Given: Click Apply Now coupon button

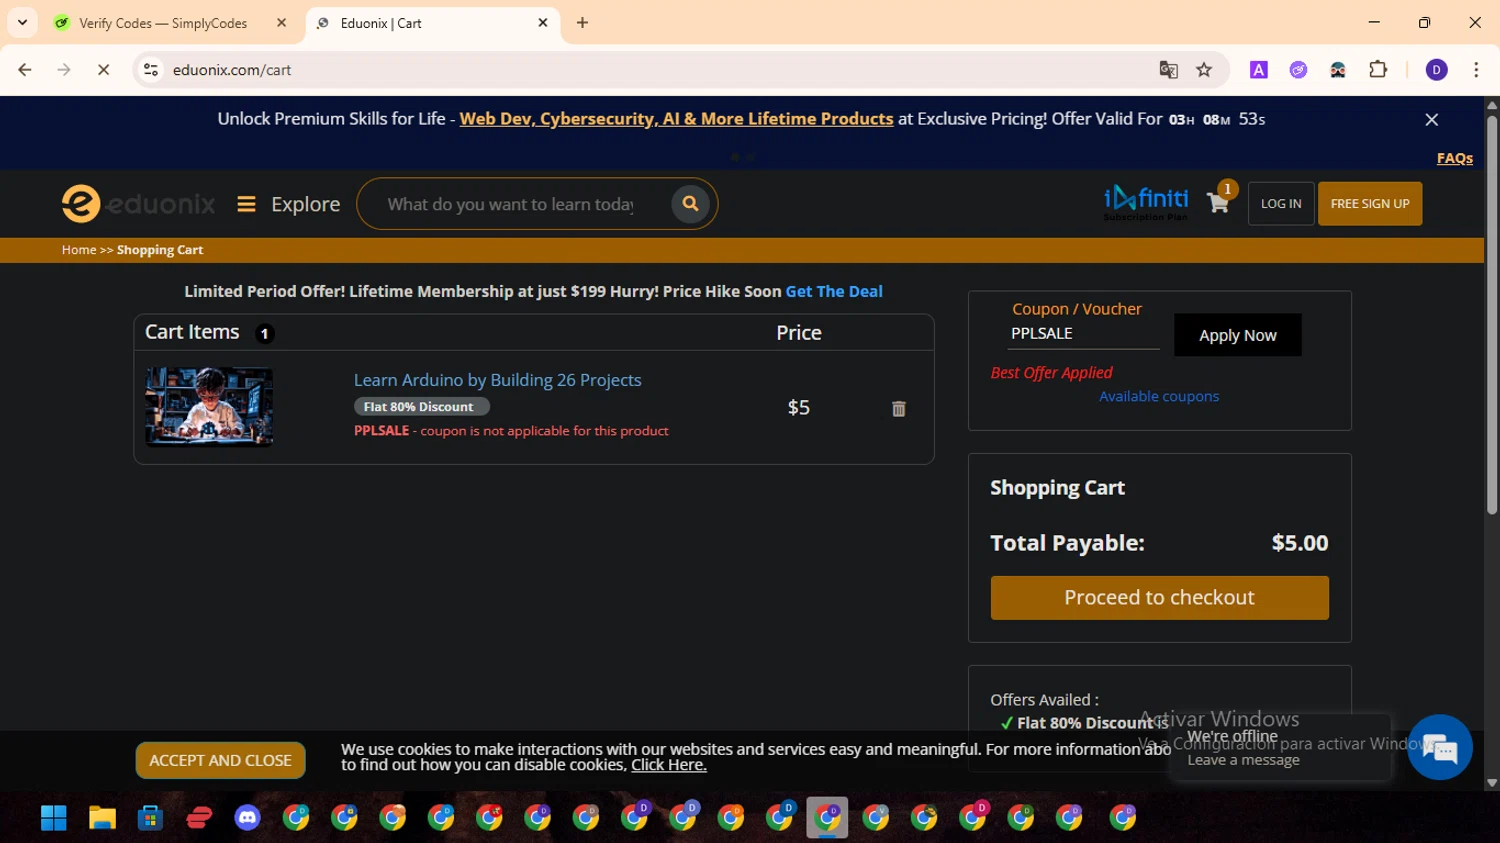Looking at the screenshot, I should (x=1238, y=335).
